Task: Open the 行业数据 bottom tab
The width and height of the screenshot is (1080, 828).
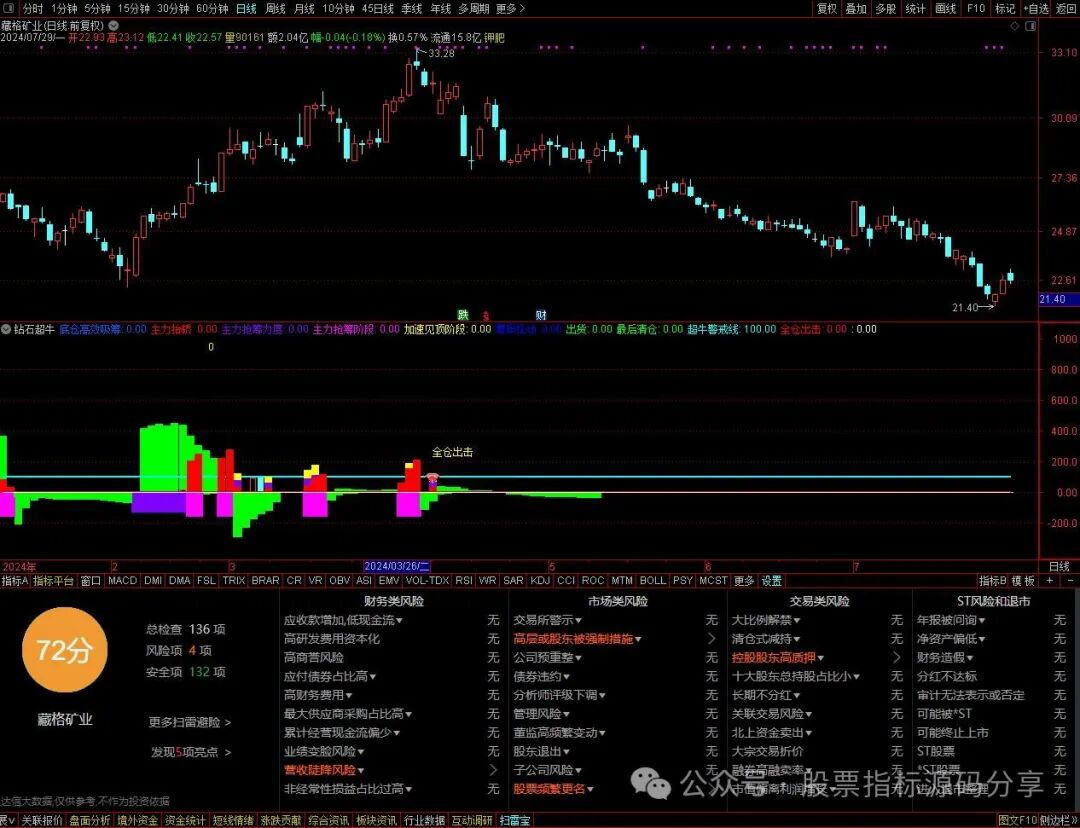Action: [424, 820]
